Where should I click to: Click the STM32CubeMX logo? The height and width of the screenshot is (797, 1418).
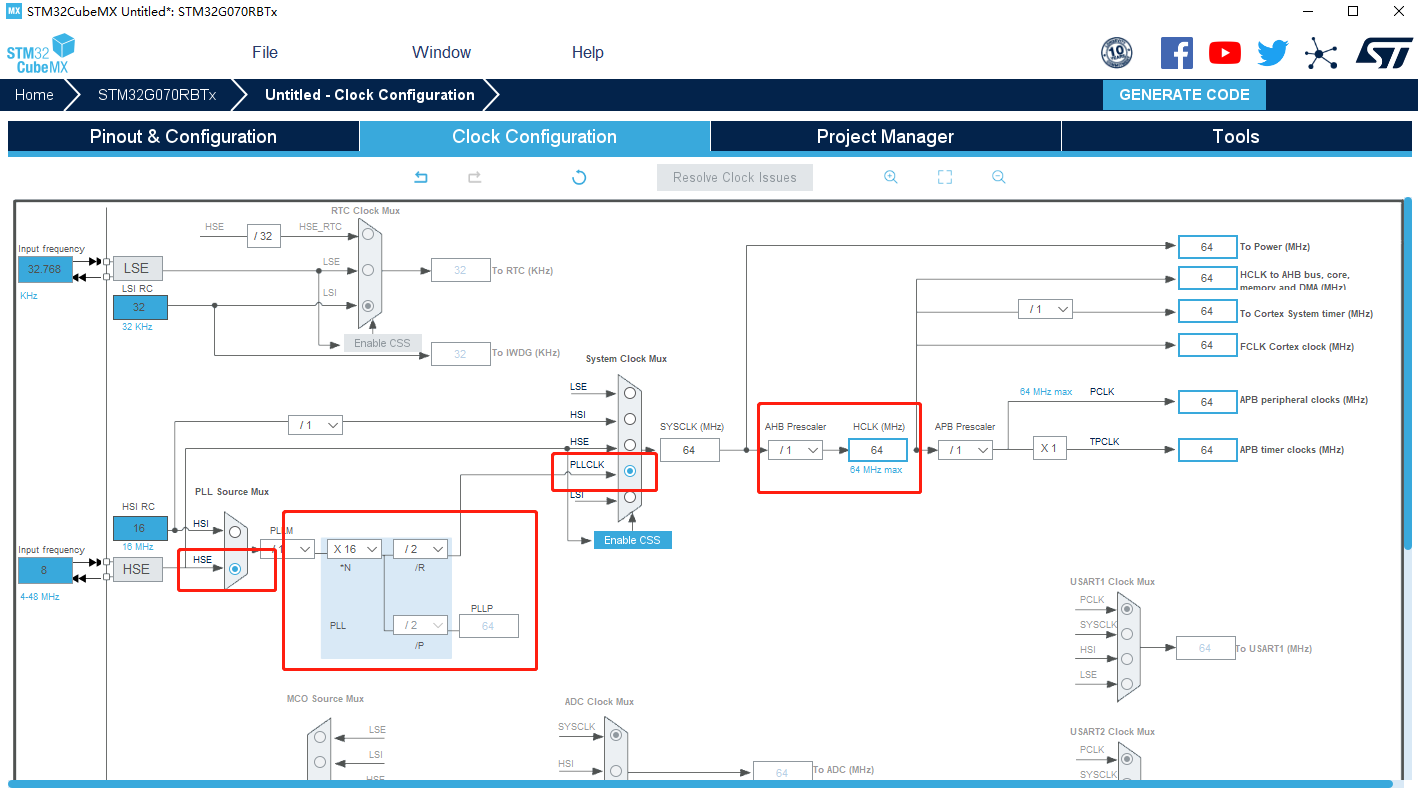point(41,53)
